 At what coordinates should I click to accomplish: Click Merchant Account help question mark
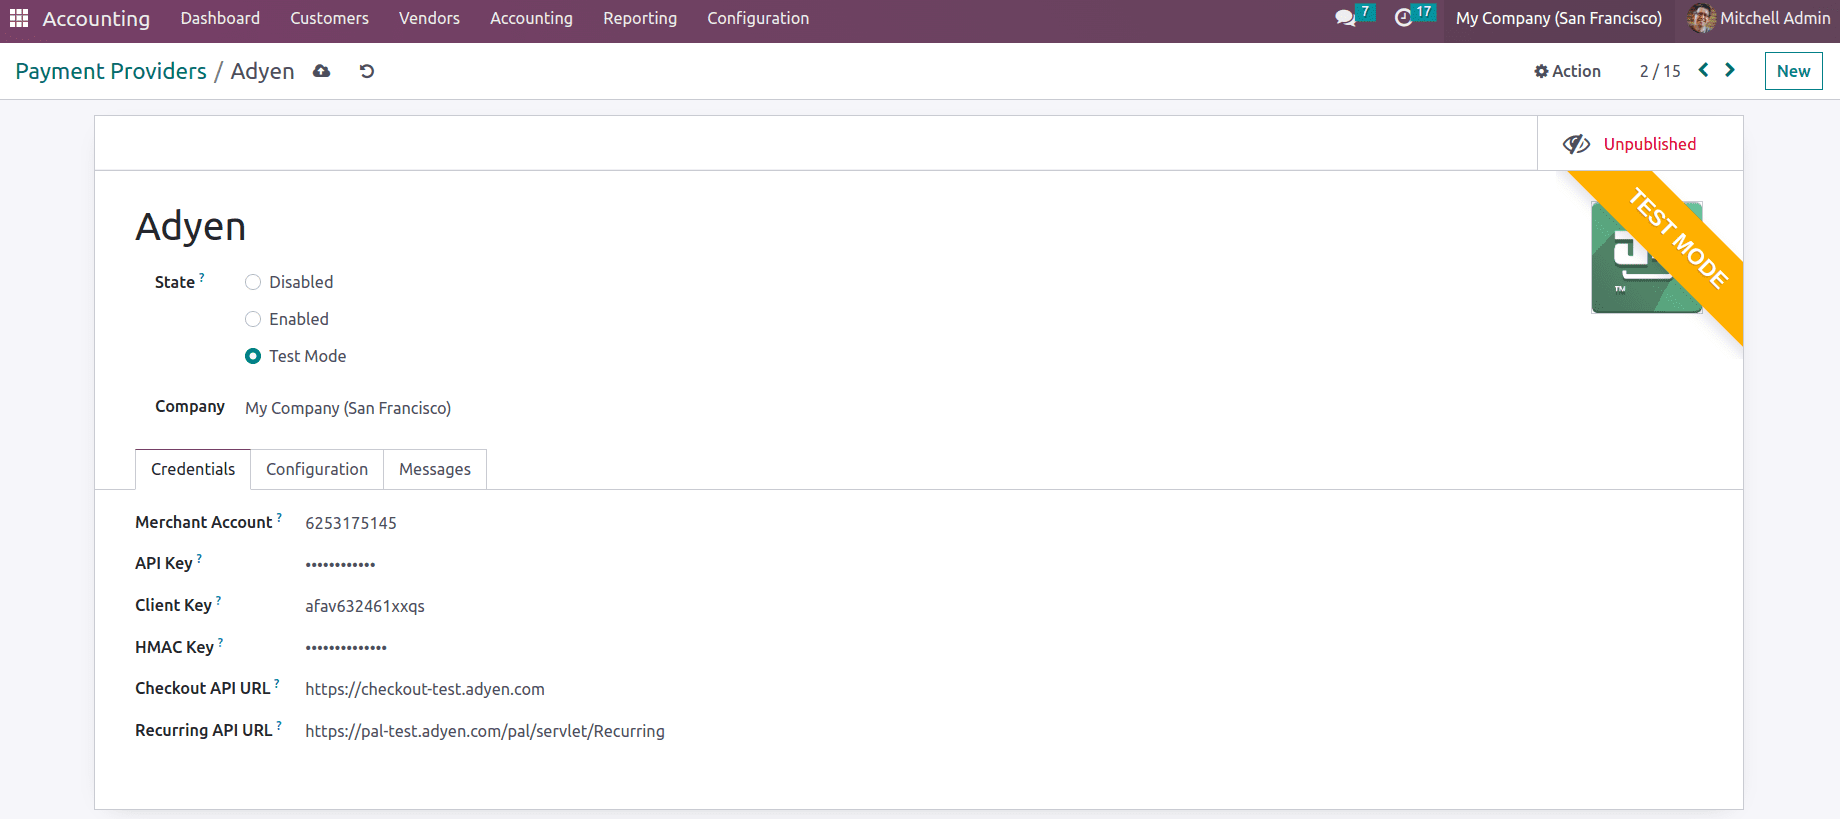pyautogui.click(x=279, y=516)
